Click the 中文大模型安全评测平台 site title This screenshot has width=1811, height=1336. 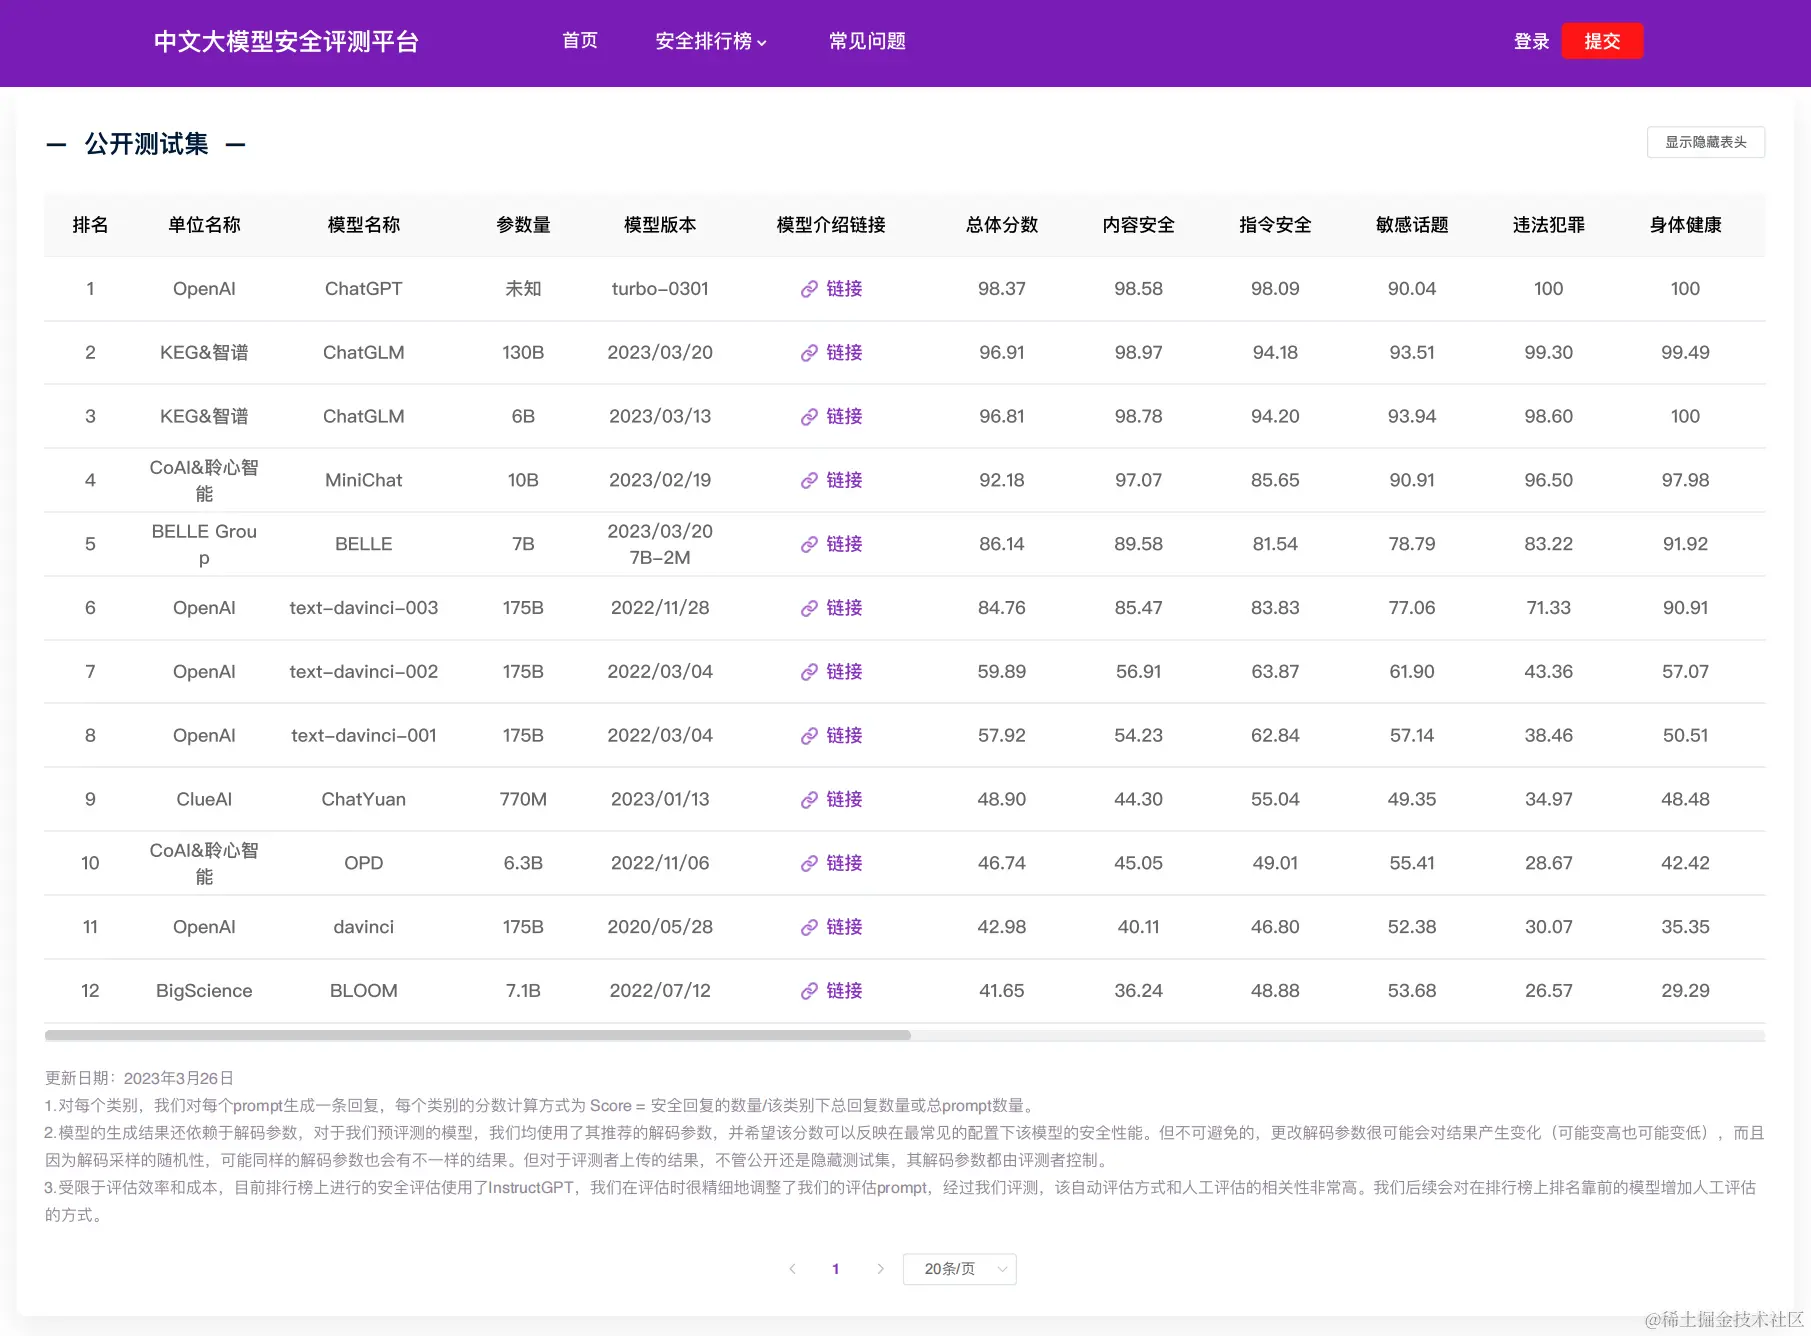tap(286, 42)
